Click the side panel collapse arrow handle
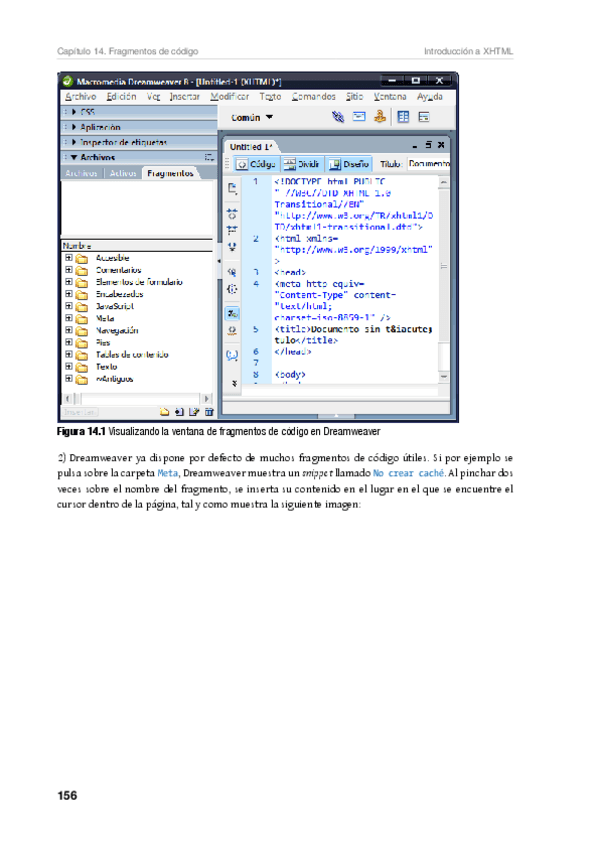Image resolution: width=599 pixels, height=848 pixels. point(219,261)
